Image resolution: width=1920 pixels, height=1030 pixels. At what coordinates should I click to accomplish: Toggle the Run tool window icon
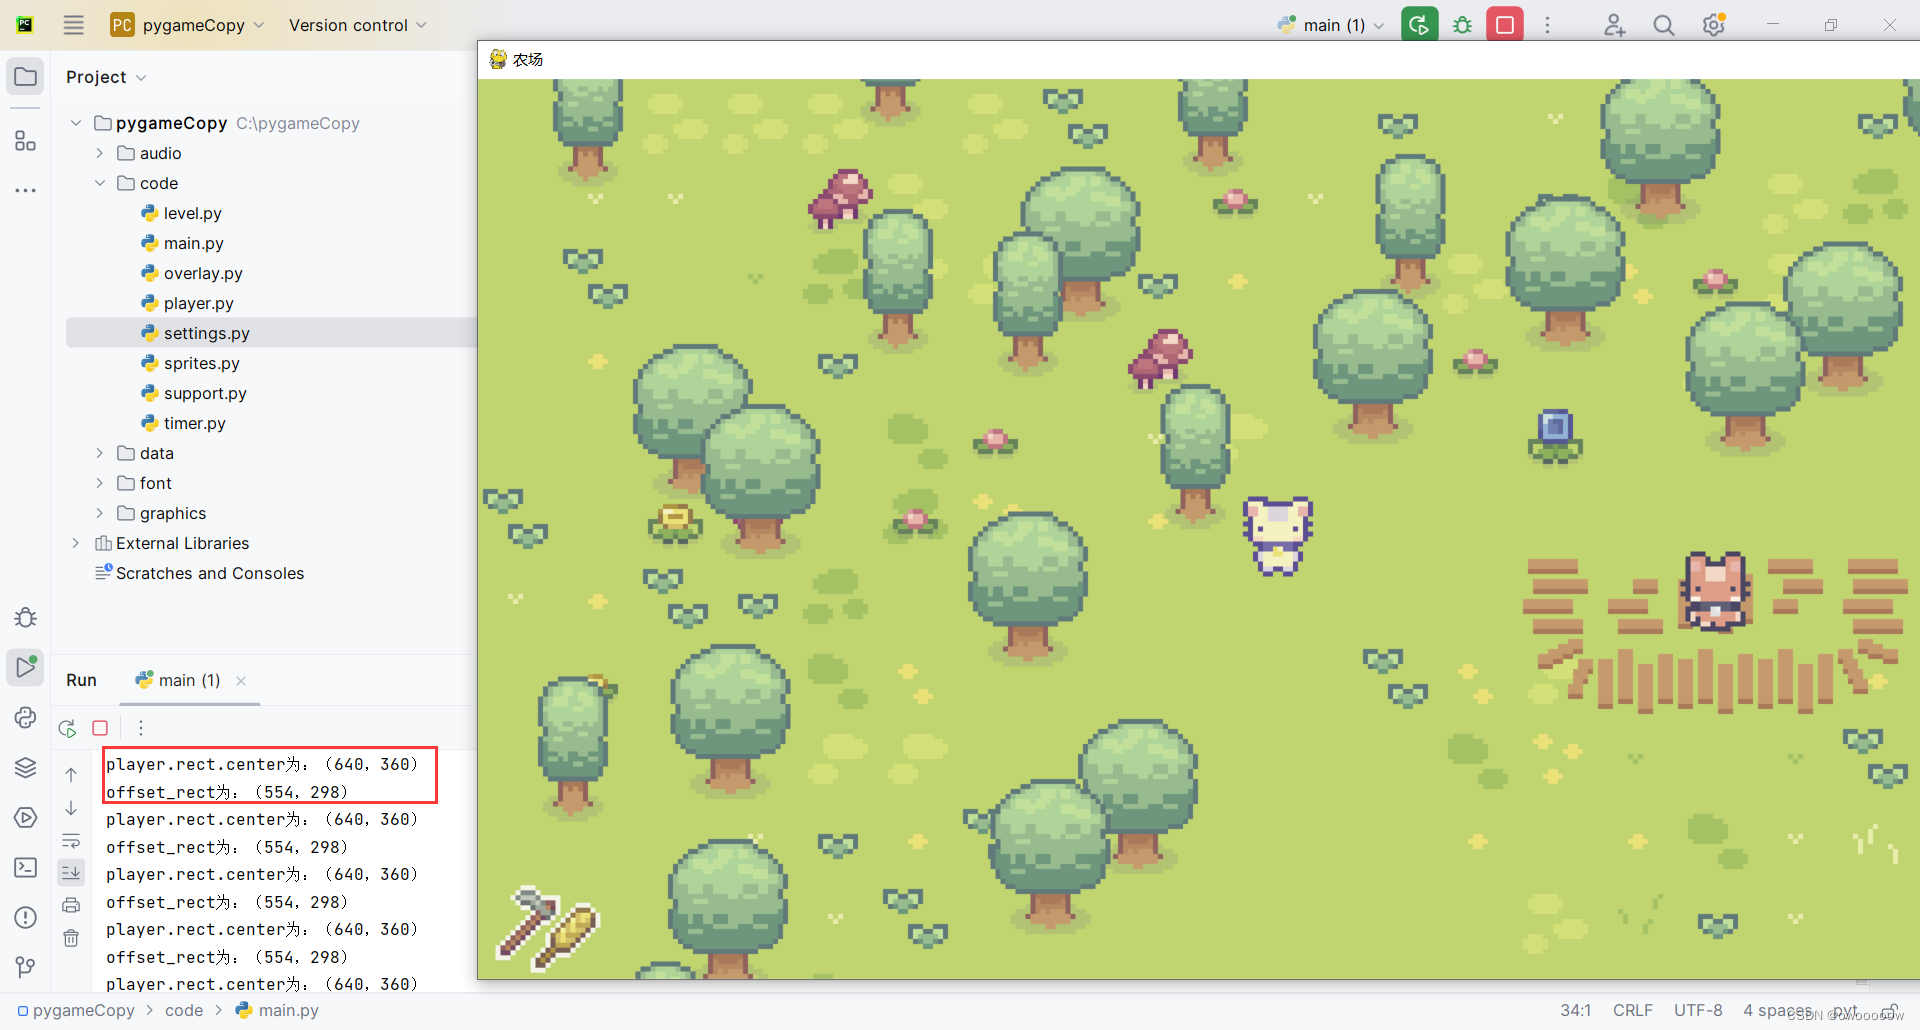tap(25, 667)
